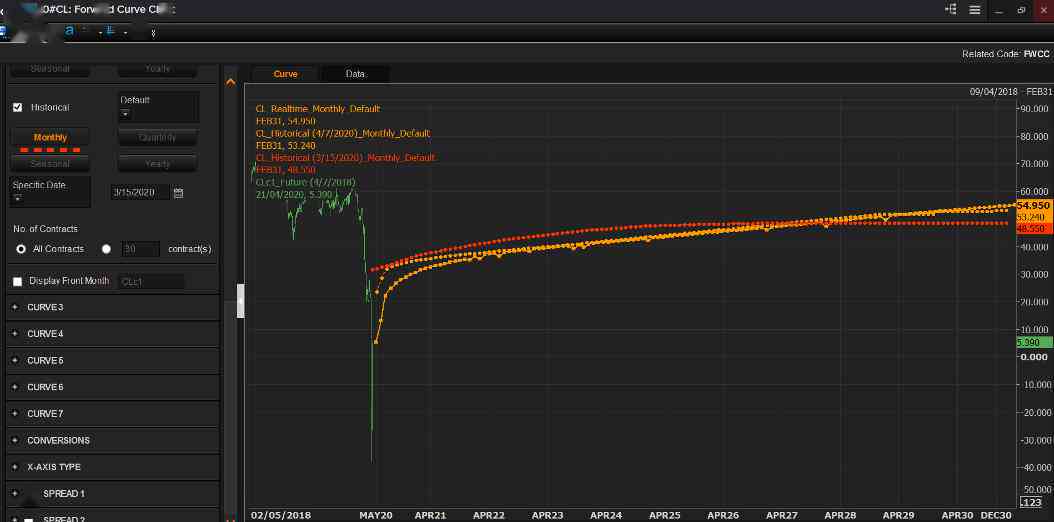Uncheck the Historical checkbox
1054x522 pixels.
(17, 107)
